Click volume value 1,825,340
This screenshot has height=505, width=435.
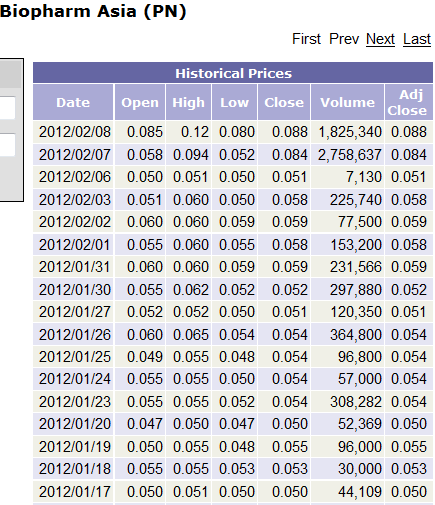[x=350, y=132]
